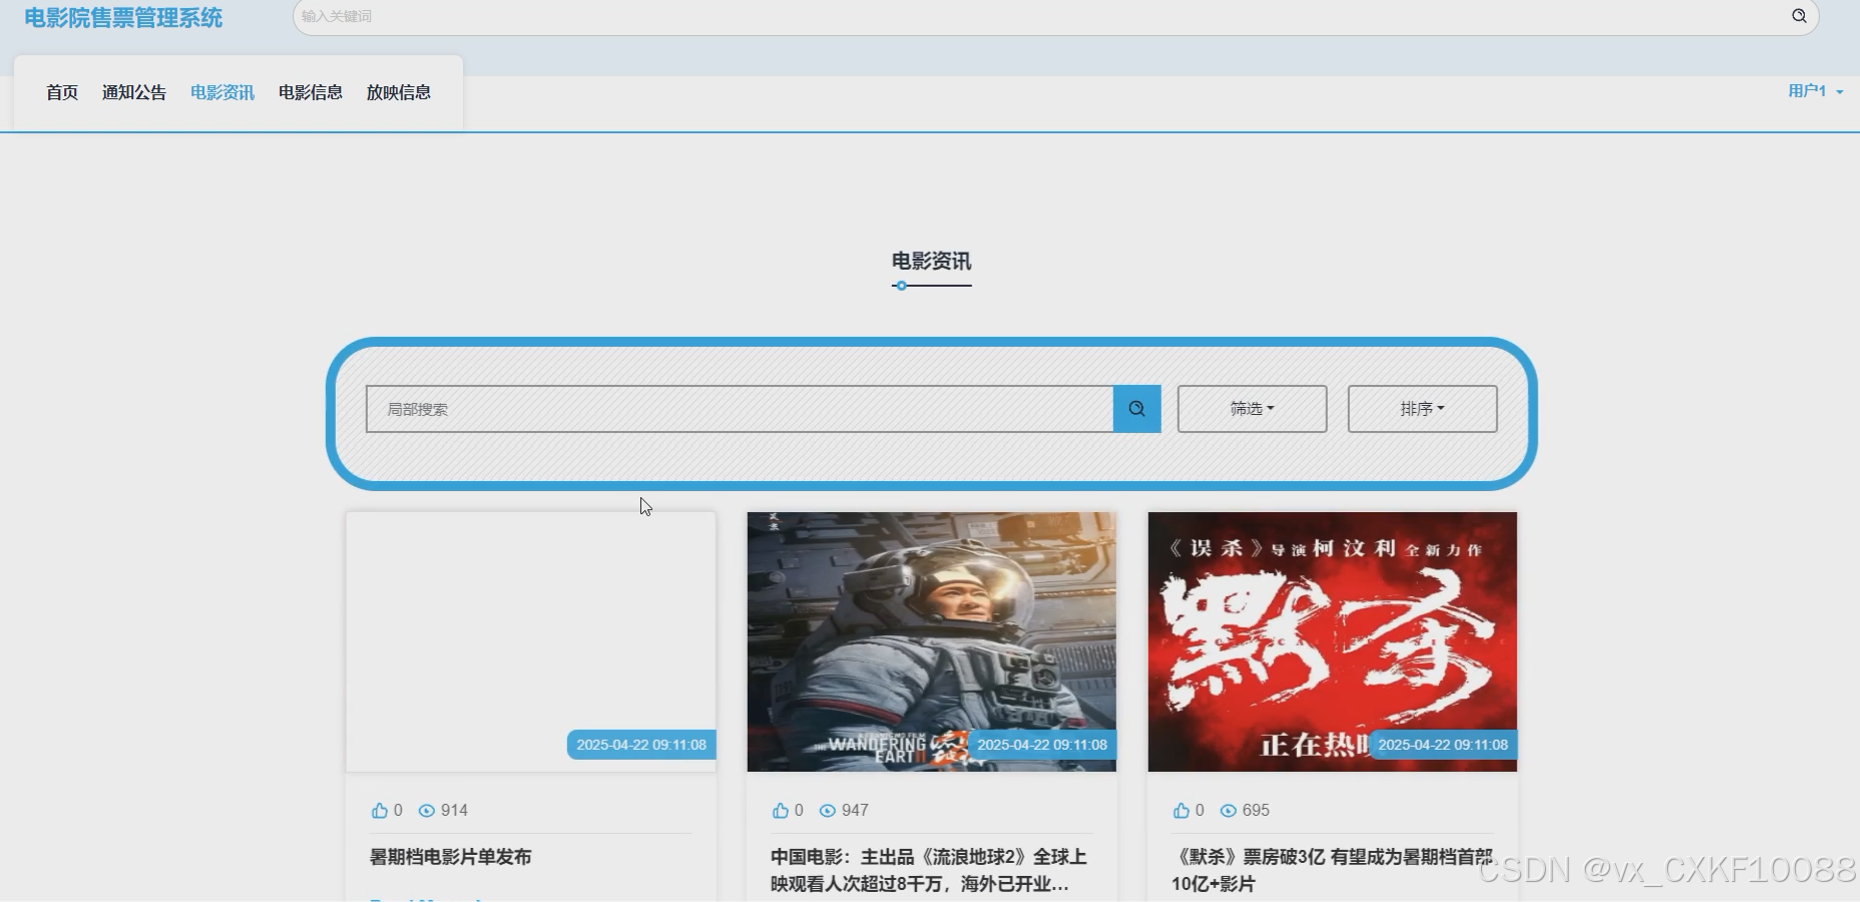Click the eye view icon next to 695

coord(1229,810)
